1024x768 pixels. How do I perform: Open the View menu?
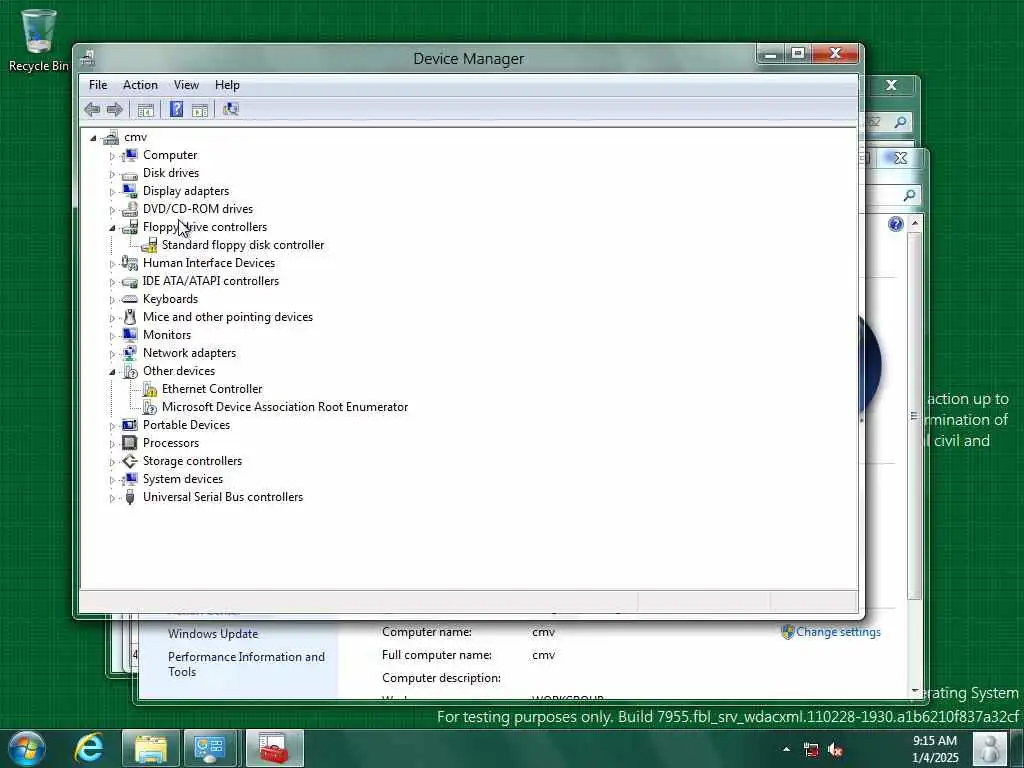[186, 85]
